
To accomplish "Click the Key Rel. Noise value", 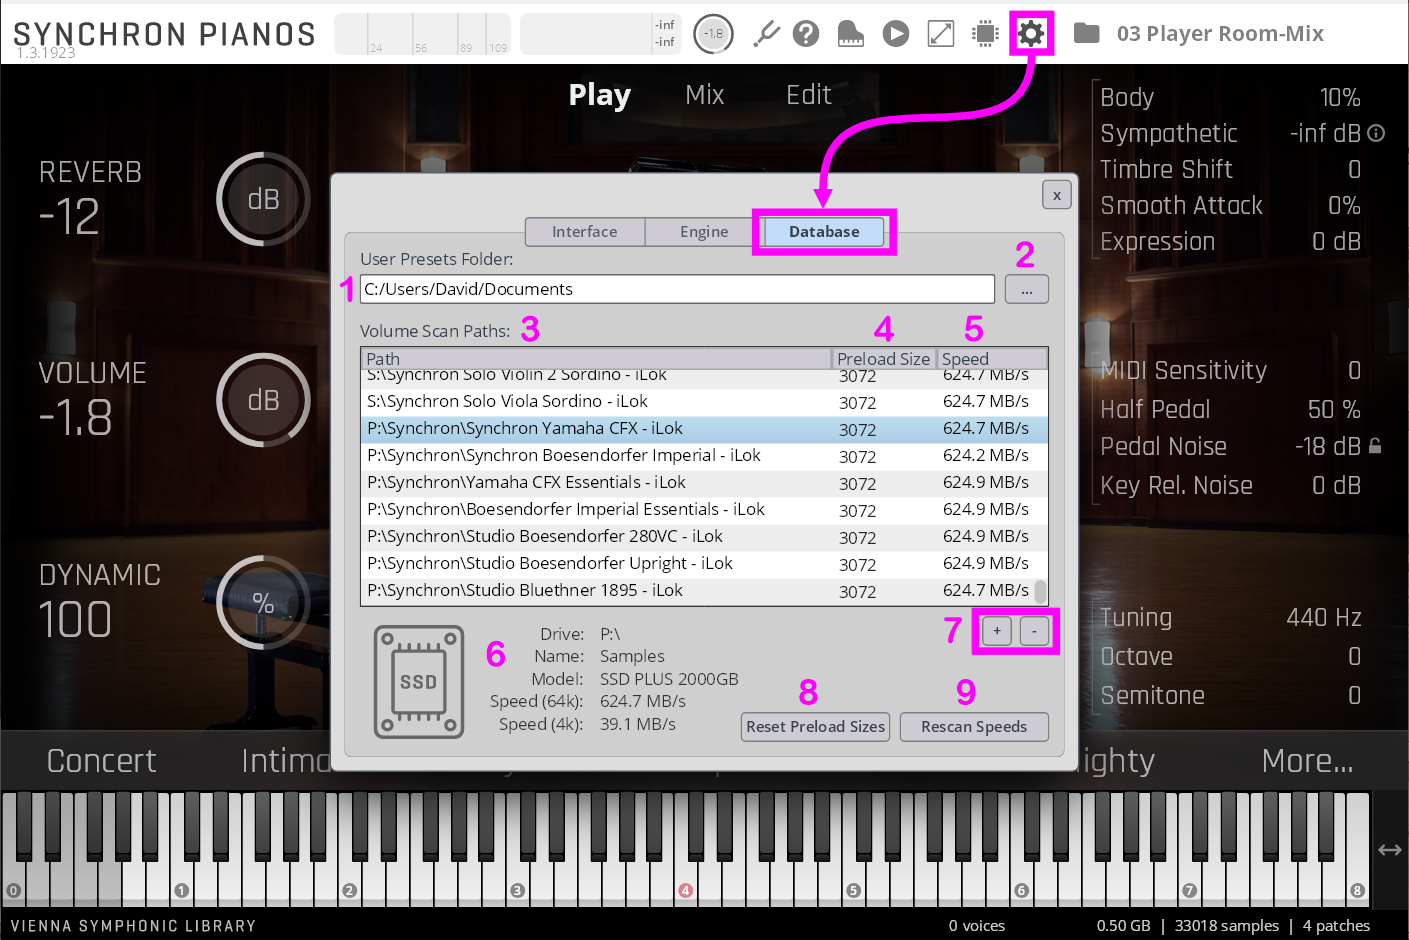I will [1336, 486].
